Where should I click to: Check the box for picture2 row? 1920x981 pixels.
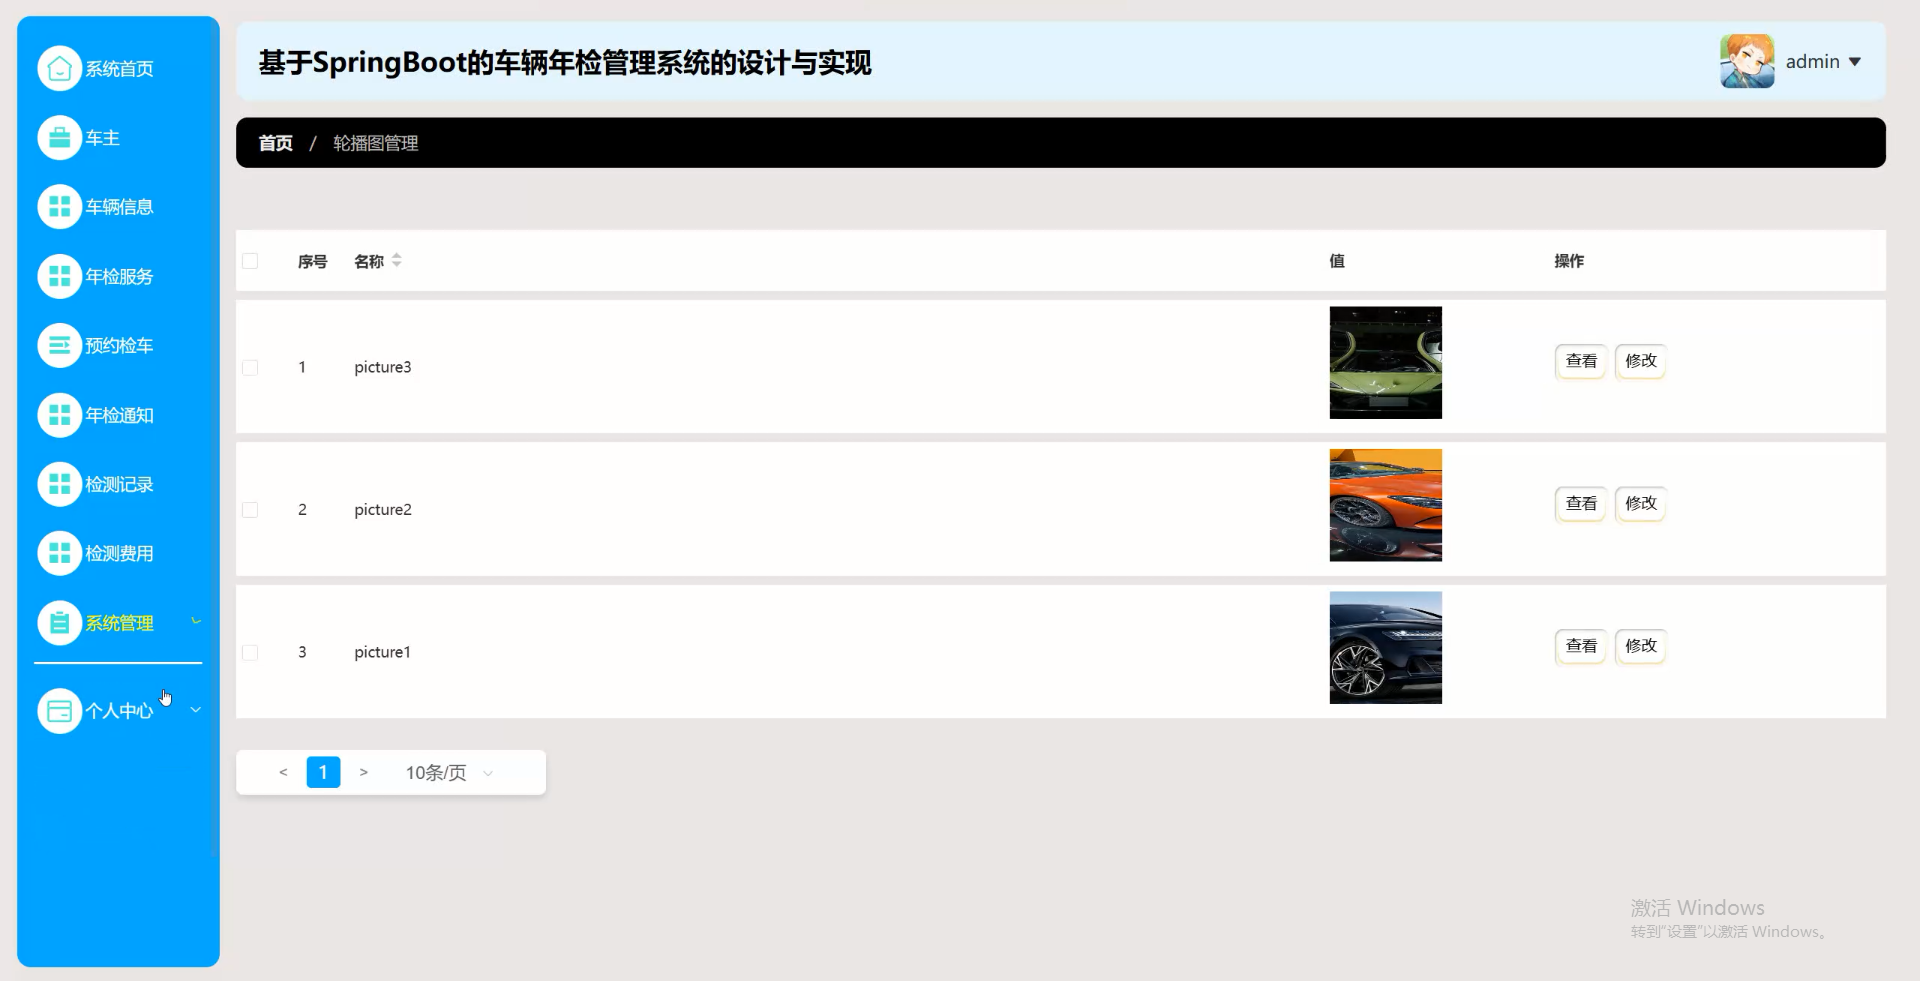click(250, 510)
